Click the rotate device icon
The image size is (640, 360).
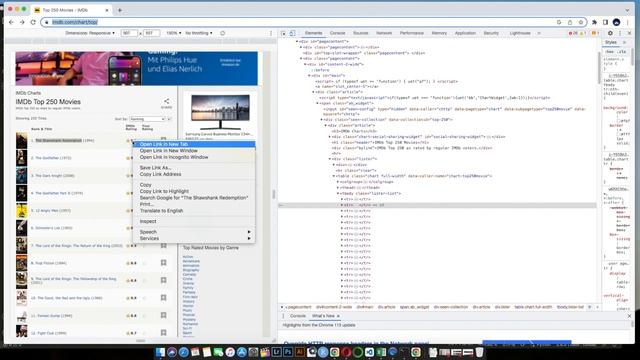(x=222, y=33)
